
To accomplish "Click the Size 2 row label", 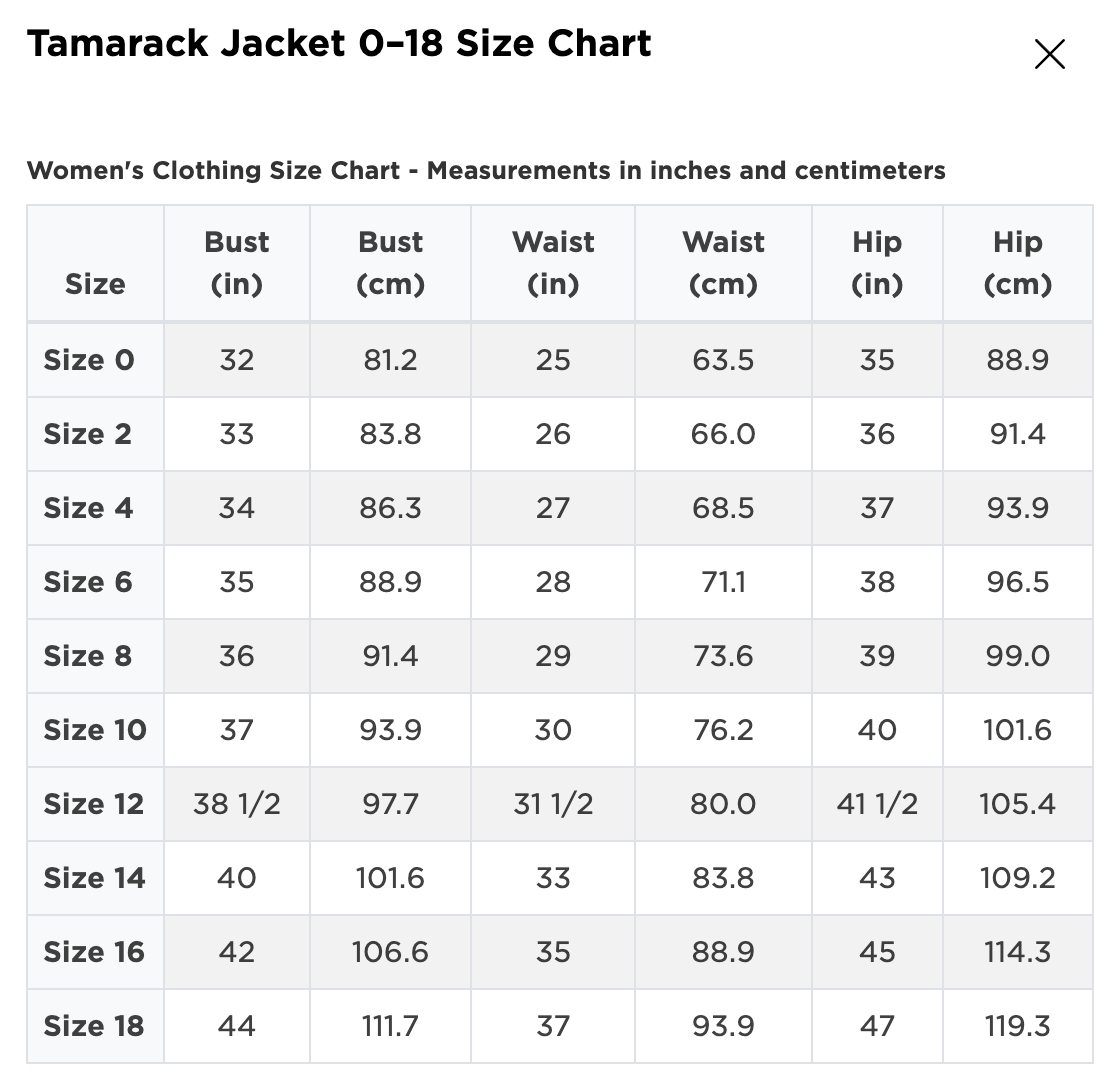I will 88,434.
